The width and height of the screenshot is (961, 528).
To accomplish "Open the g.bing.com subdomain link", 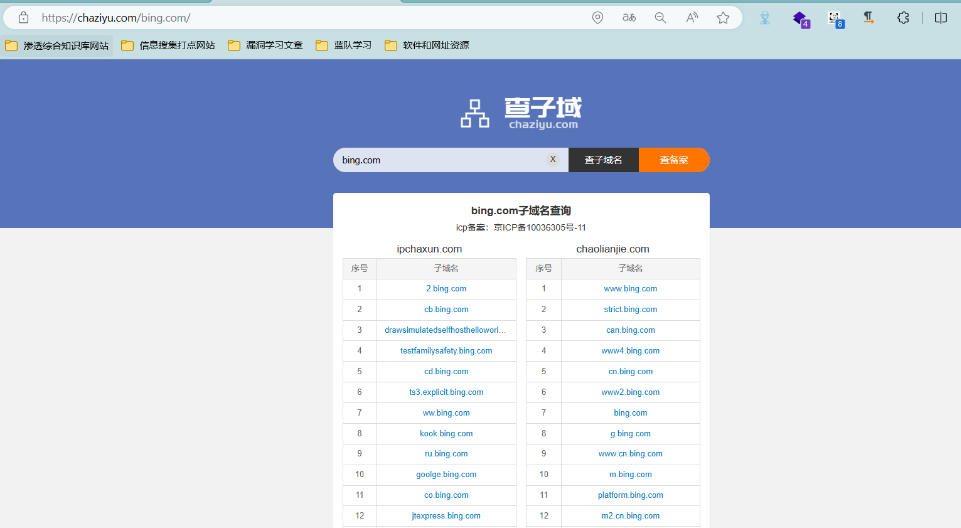I will coord(630,433).
